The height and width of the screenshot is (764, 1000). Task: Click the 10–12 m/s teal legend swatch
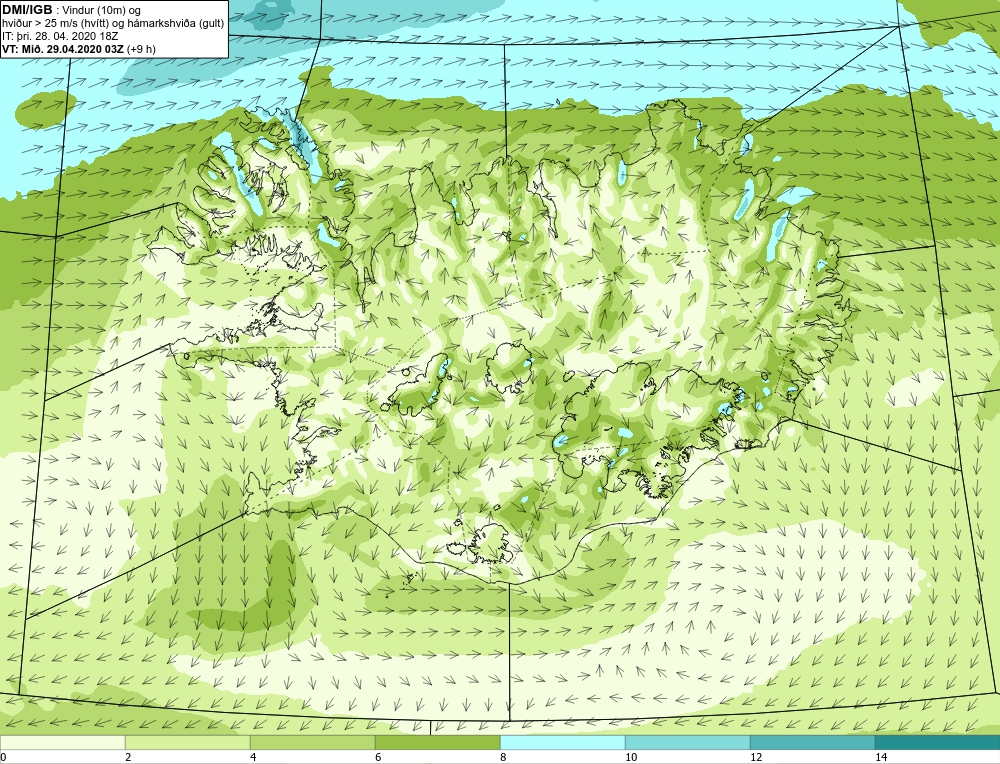tap(688, 743)
